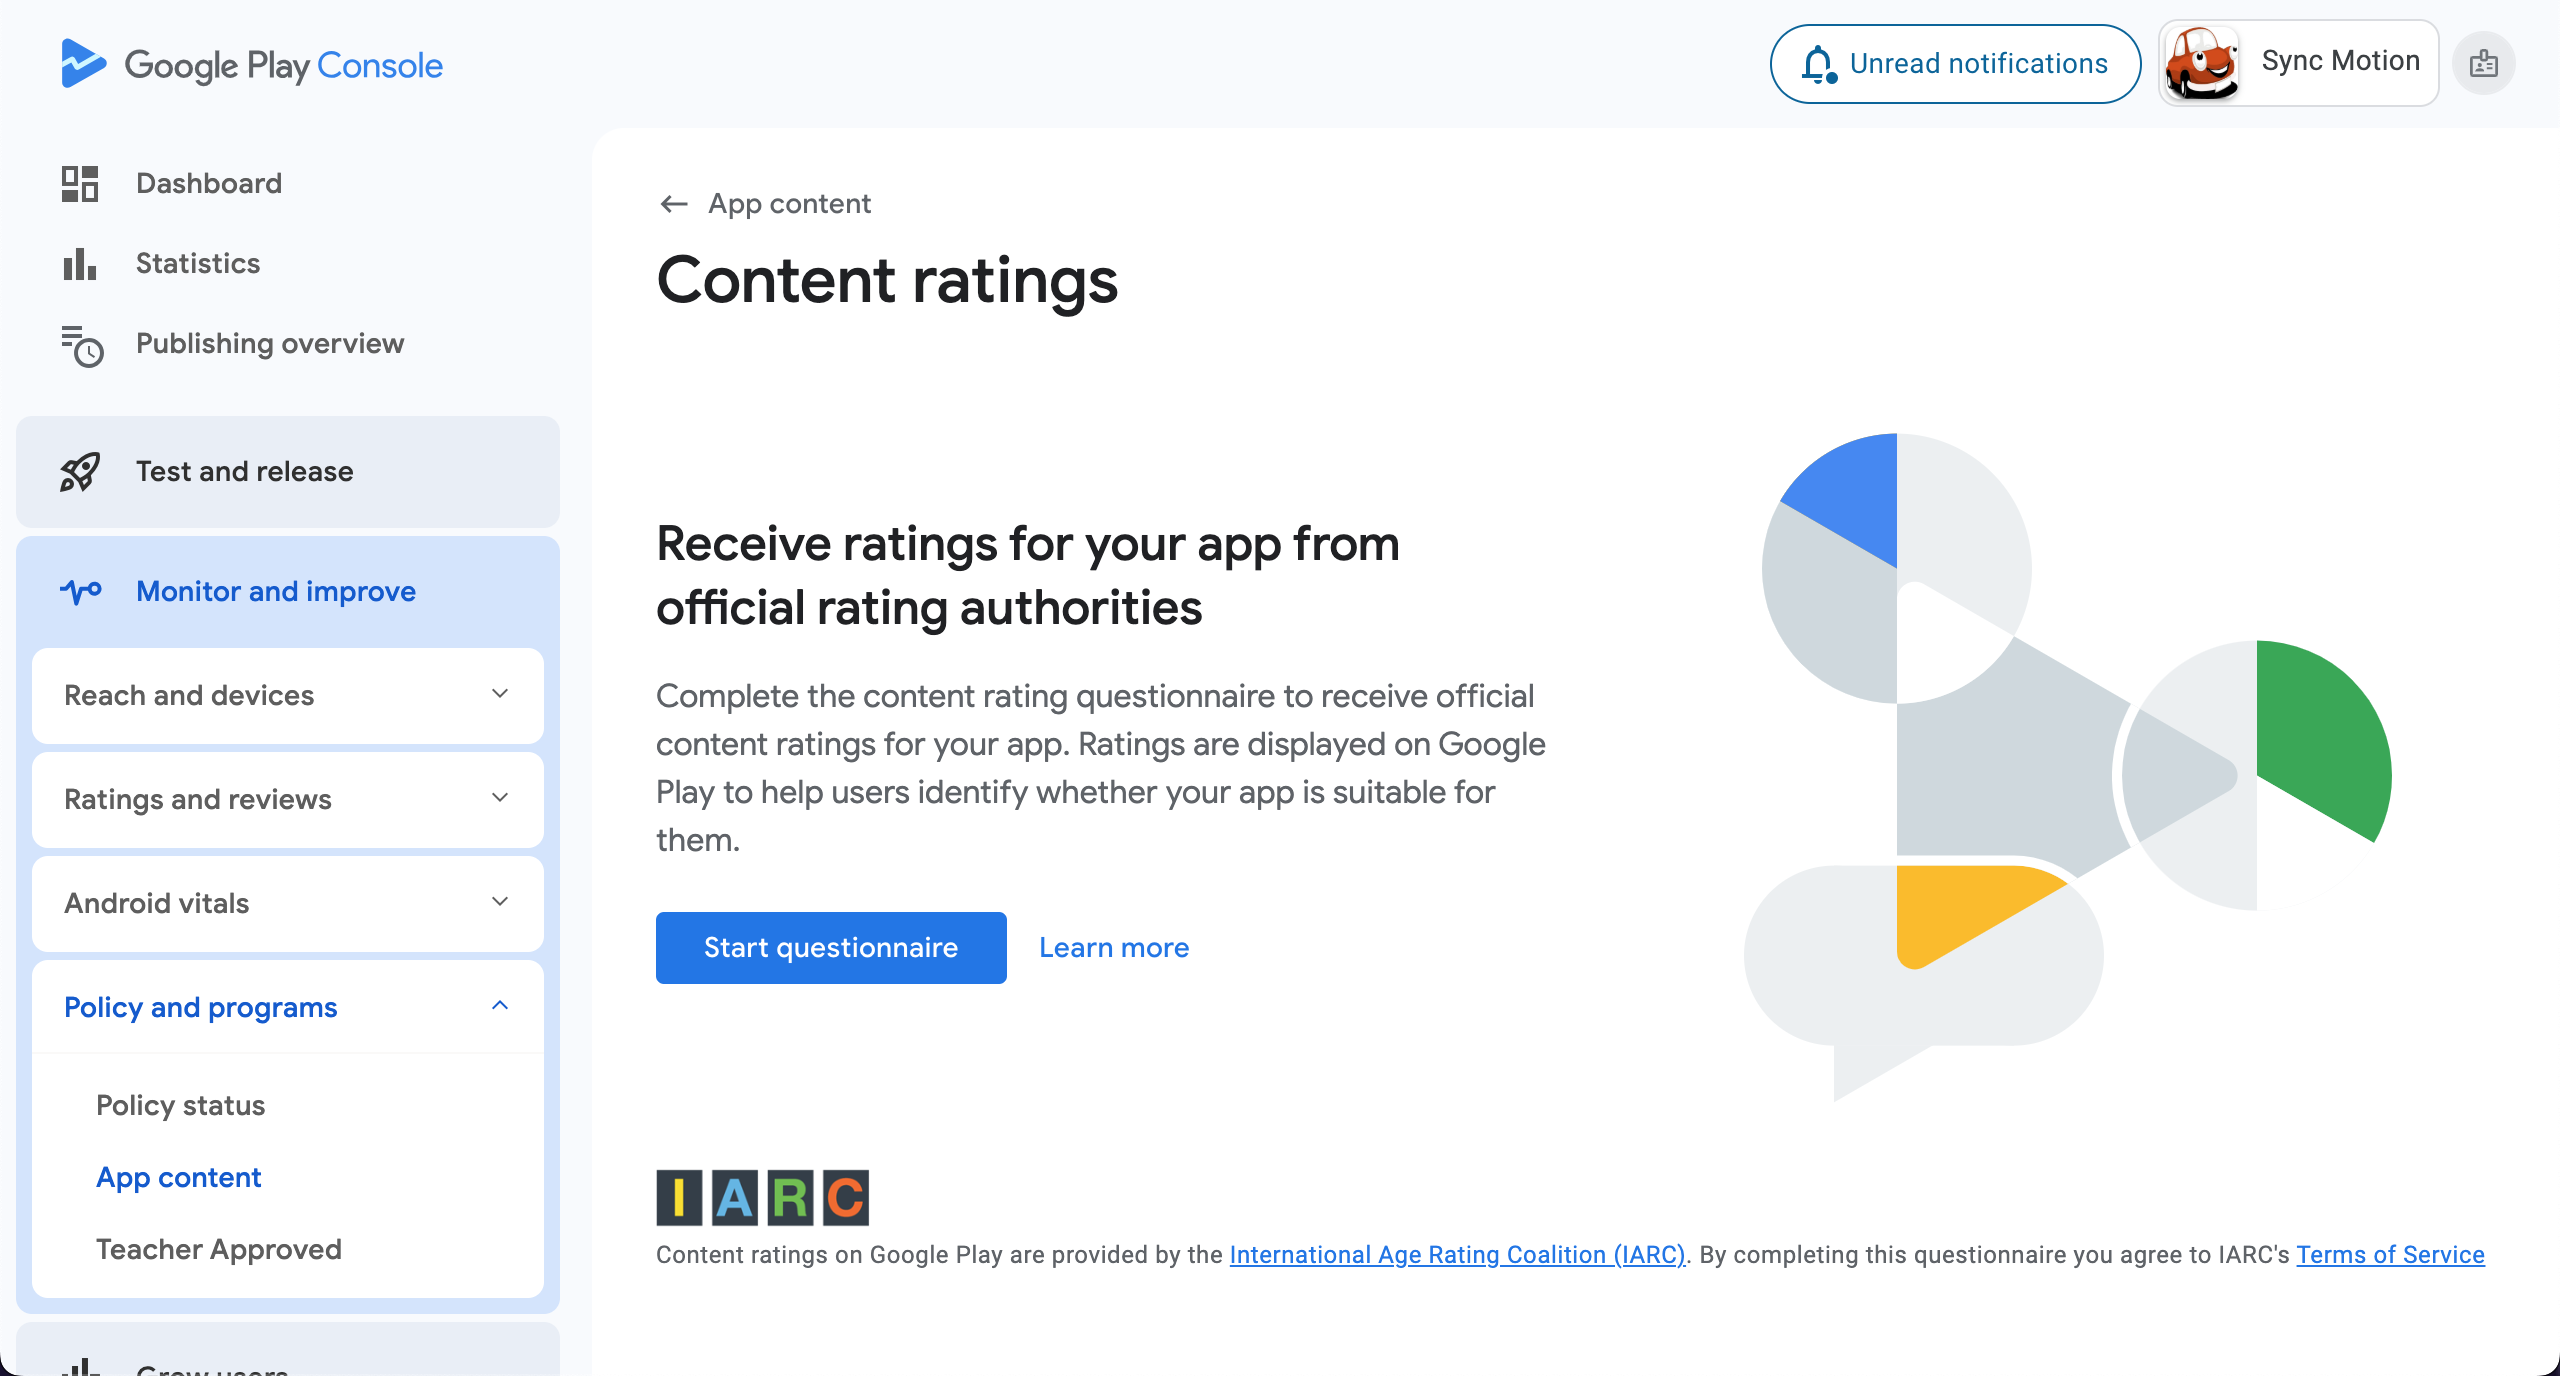Expand the Android vitals section
This screenshot has height=1376, width=2560.
(x=288, y=904)
